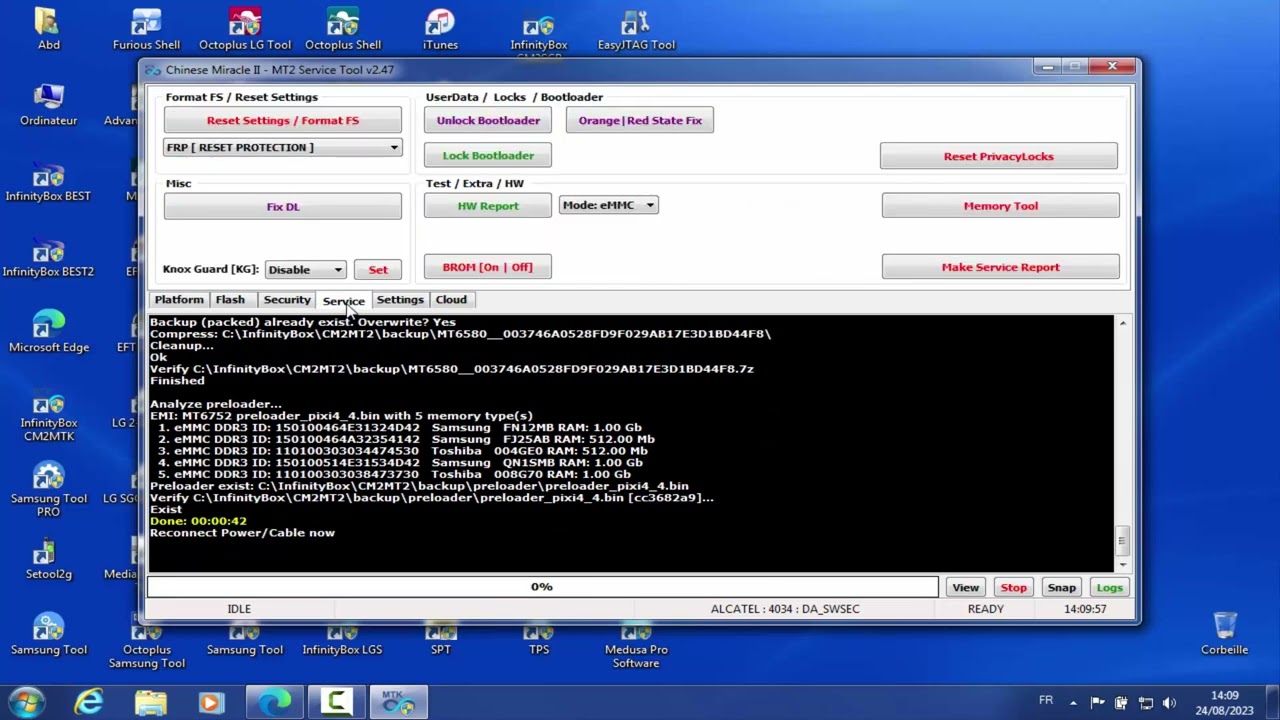The image size is (1280, 720).
Task: Open the green C app on taskbar
Action: 336,703
